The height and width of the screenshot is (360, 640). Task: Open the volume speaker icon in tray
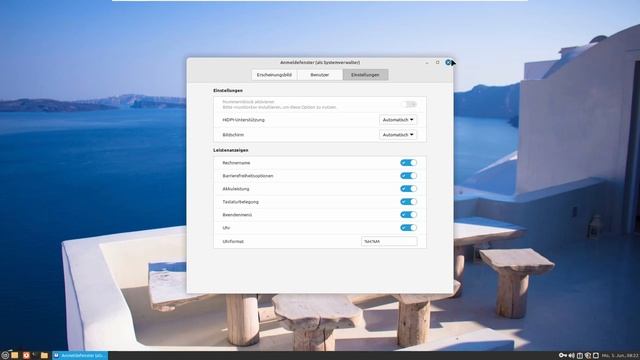pos(571,356)
